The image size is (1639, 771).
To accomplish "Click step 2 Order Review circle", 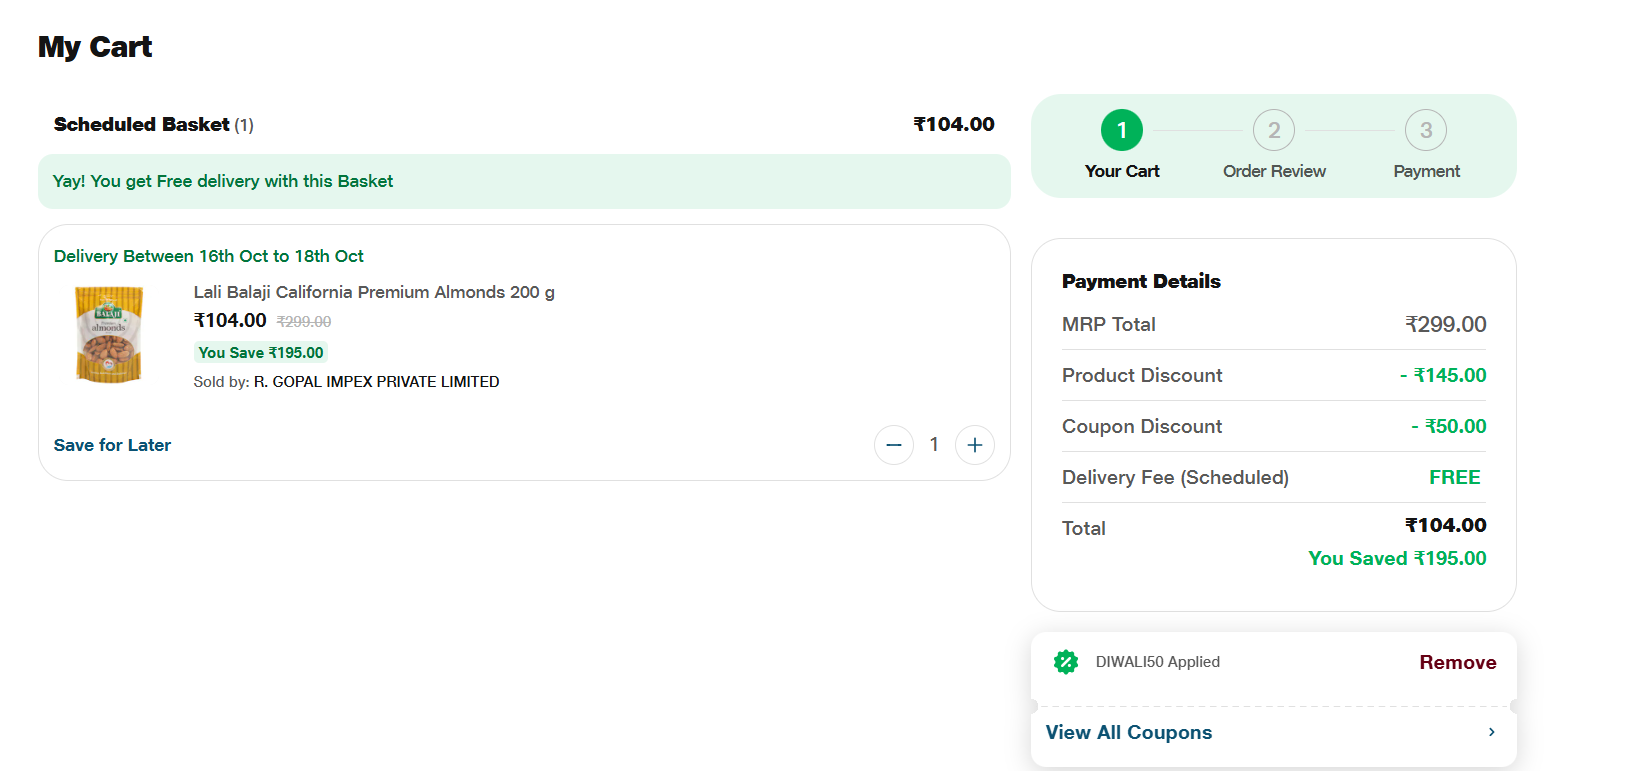I will (1274, 130).
